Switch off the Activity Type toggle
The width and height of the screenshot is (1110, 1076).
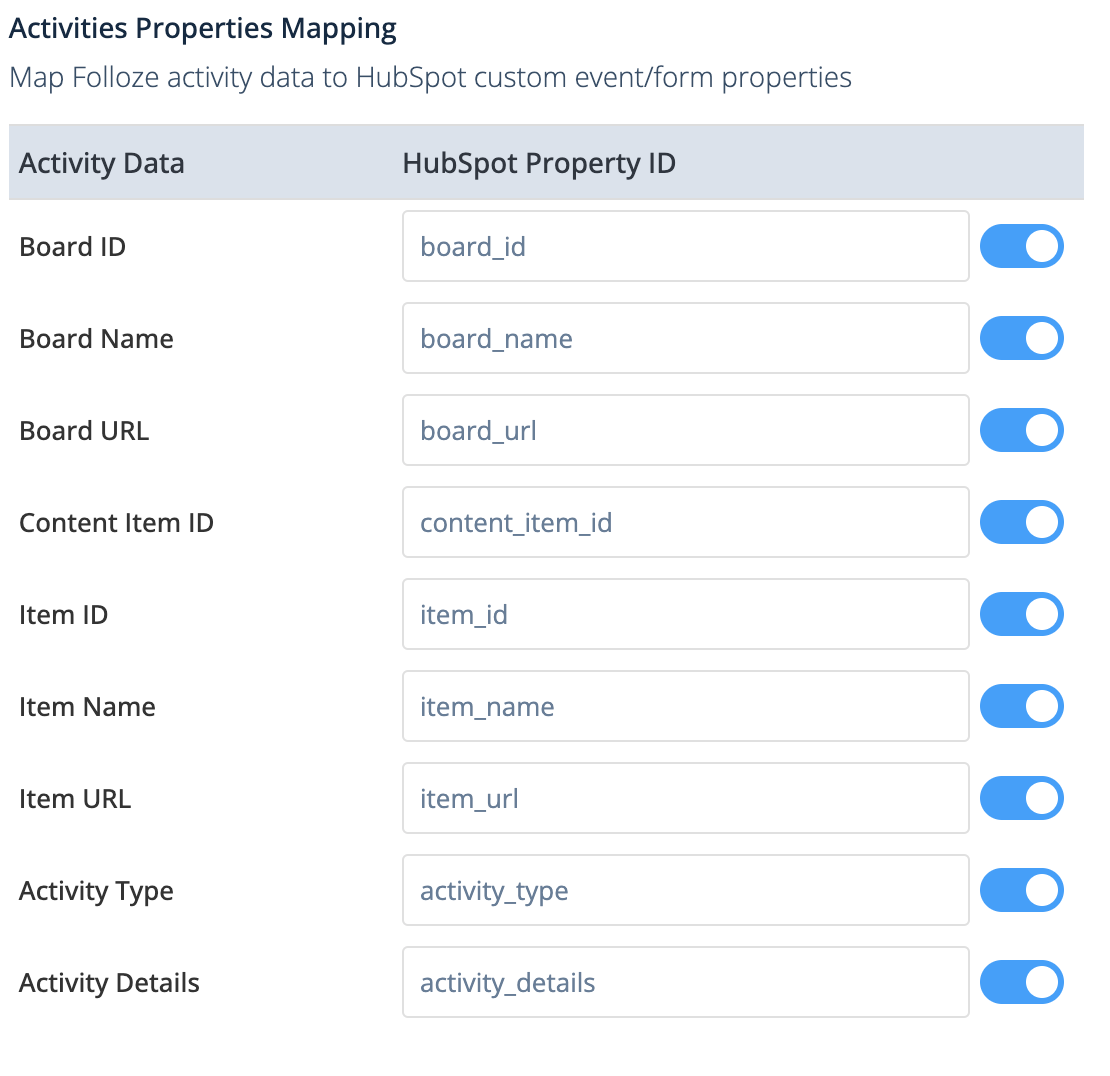1021,890
